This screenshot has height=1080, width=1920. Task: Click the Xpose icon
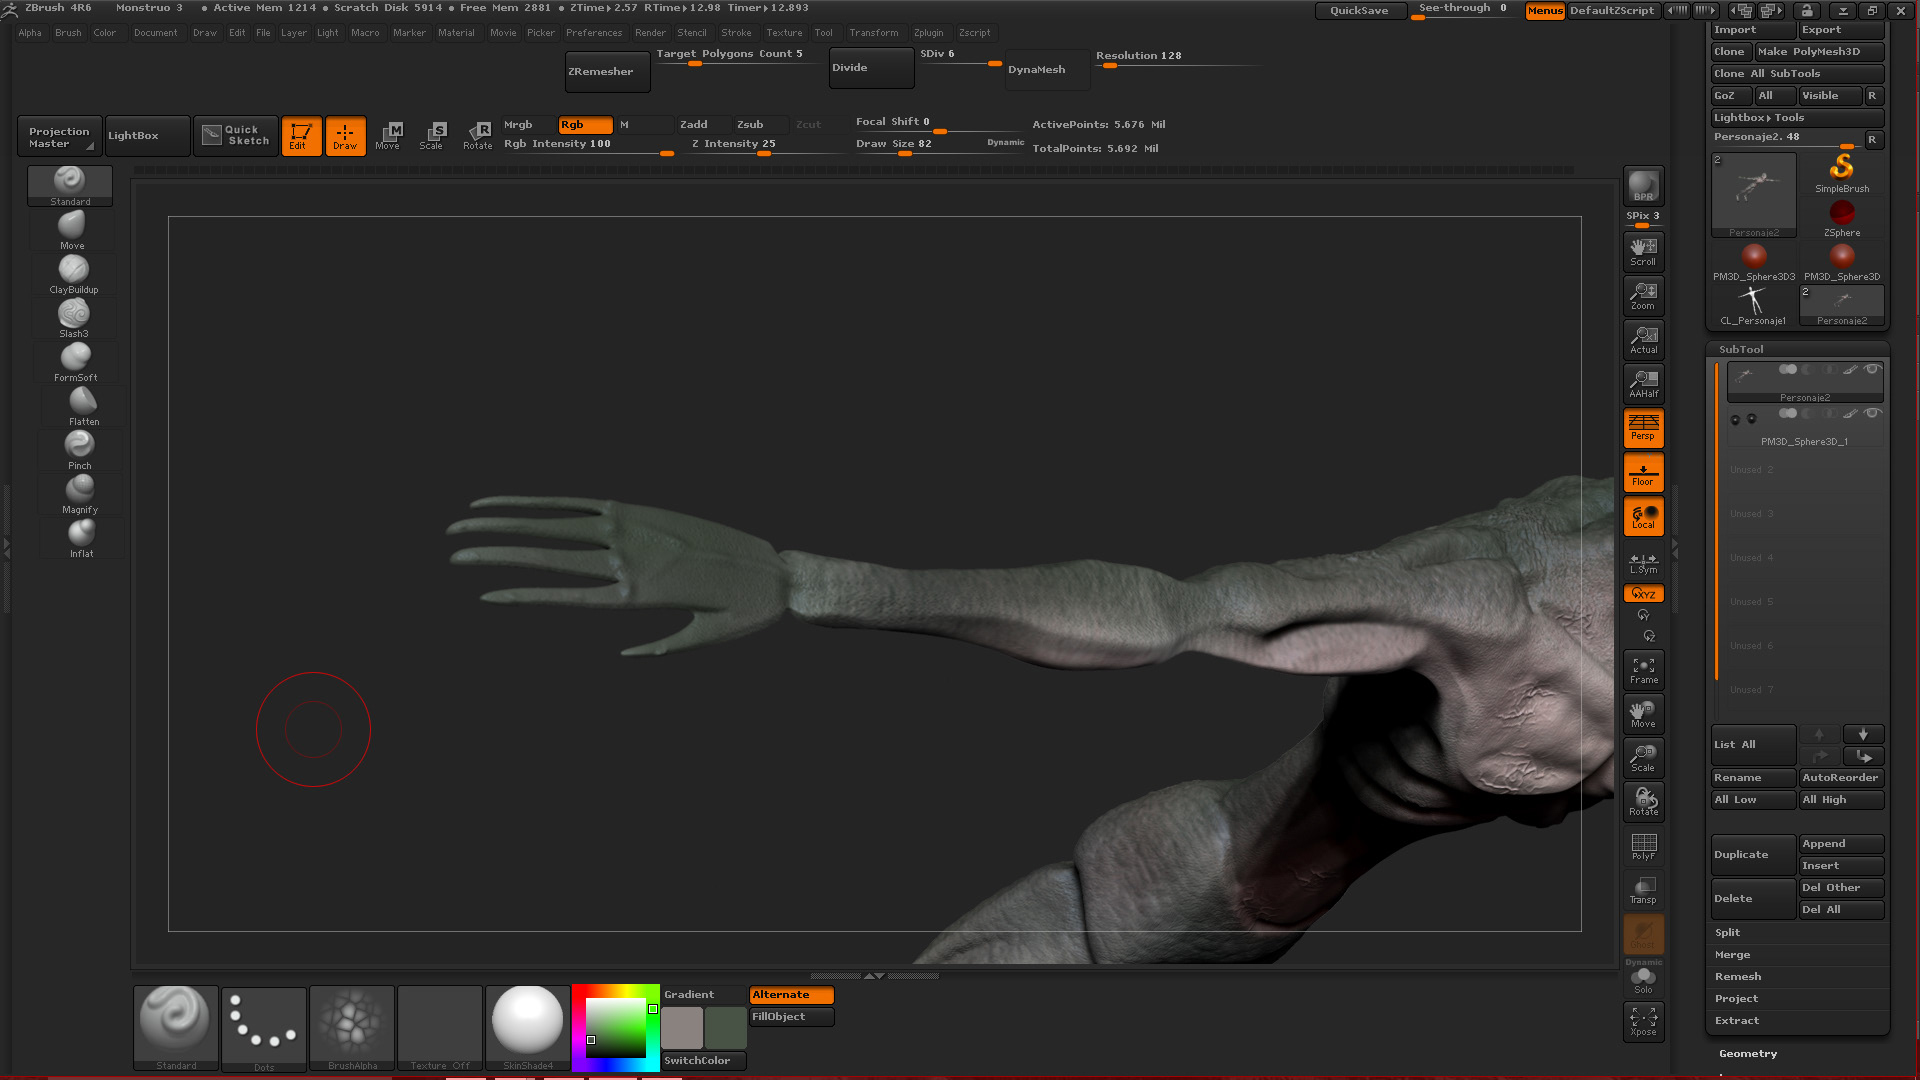[1643, 1021]
